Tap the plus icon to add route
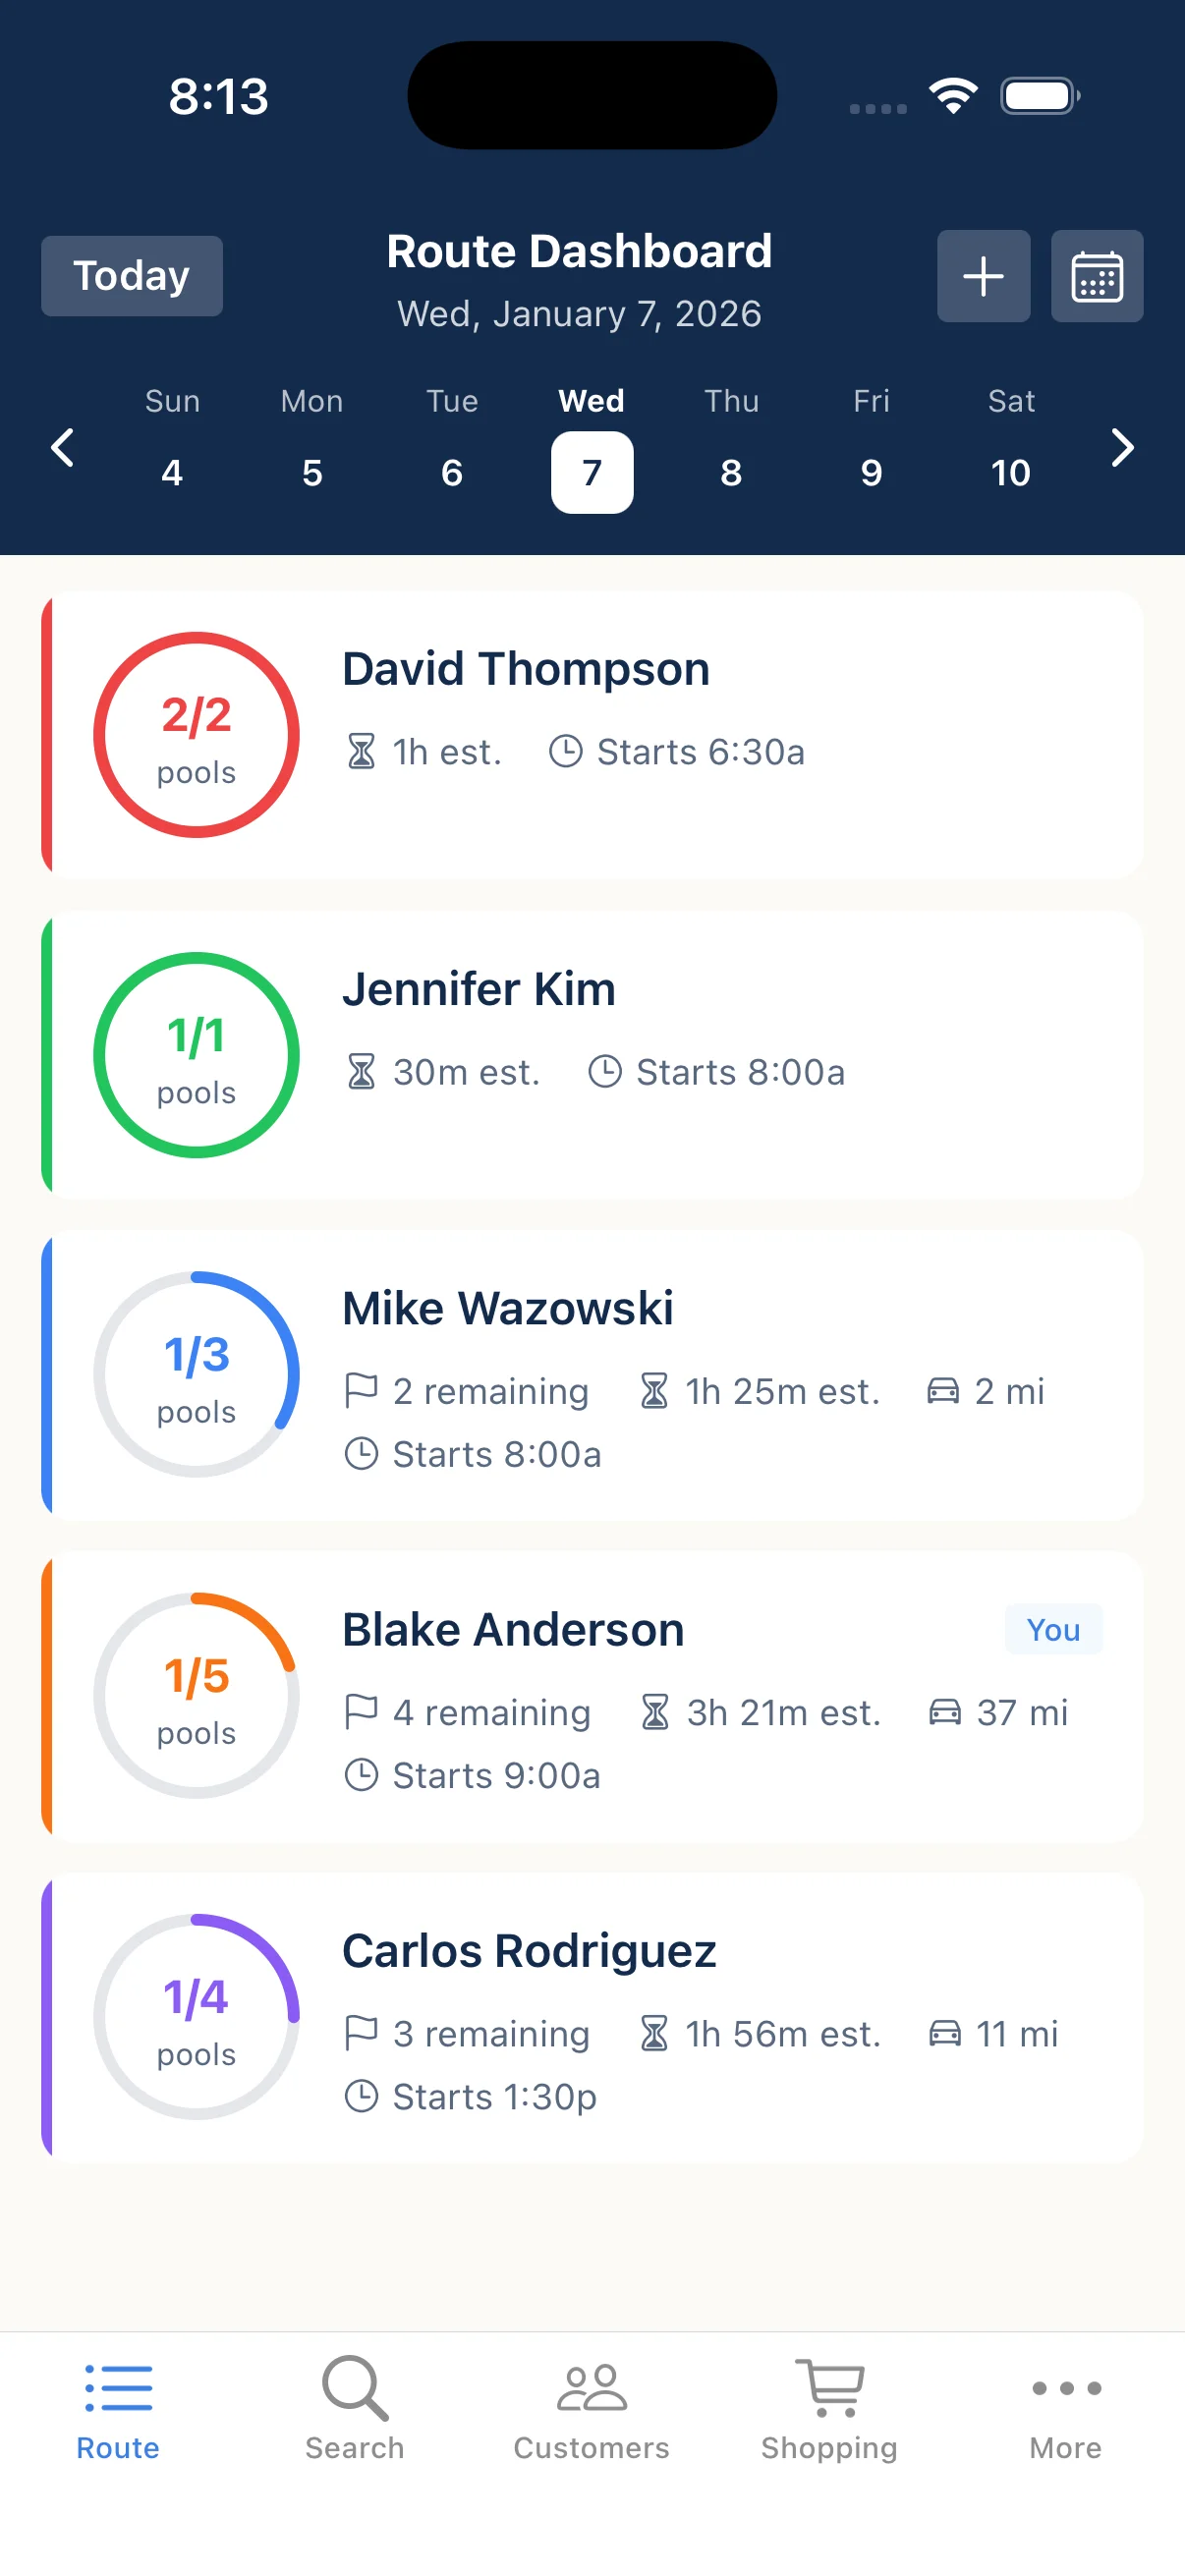The image size is (1185, 2576). [982, 276]
